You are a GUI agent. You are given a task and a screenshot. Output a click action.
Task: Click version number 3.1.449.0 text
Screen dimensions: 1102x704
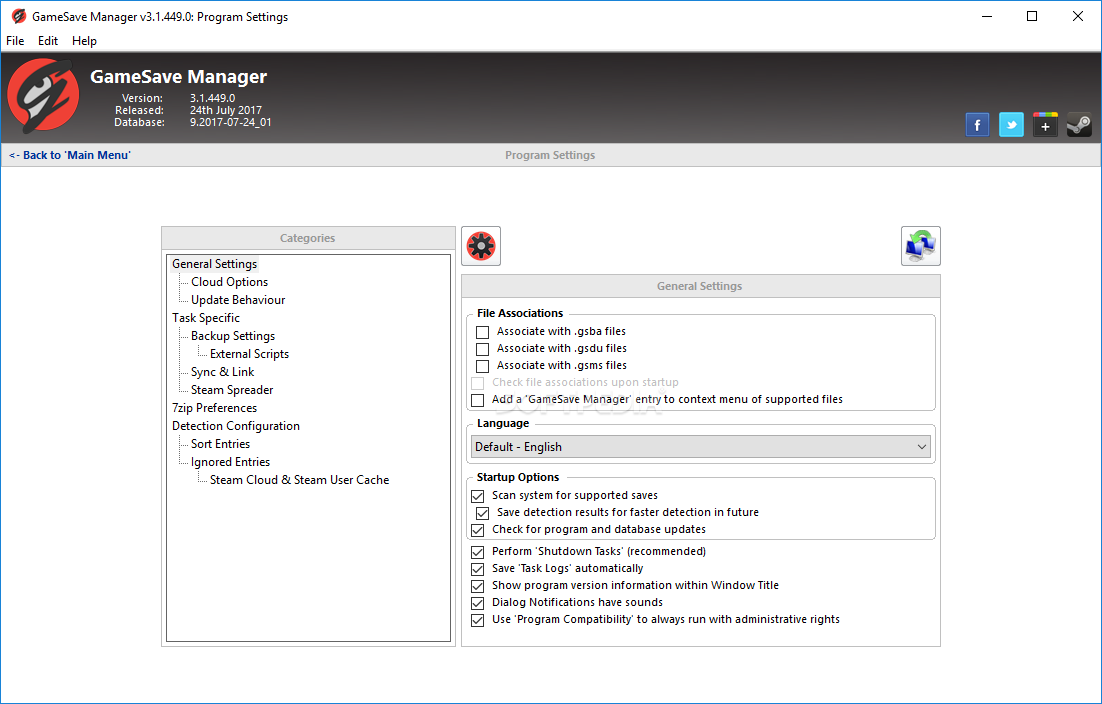[212, 98]
